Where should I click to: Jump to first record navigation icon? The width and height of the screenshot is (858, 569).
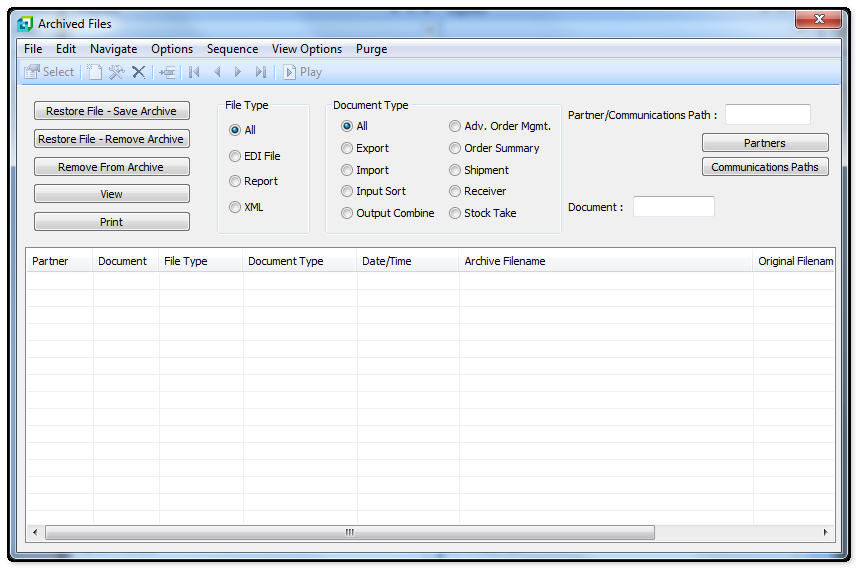pos(194,72)
